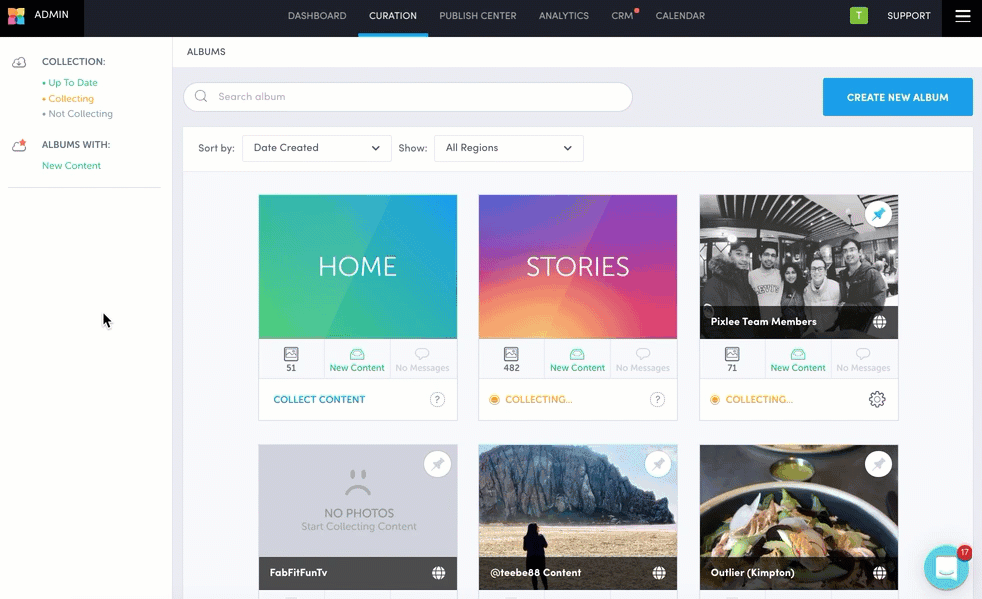Open the chat support bubble
Viewport: 982px width, 599px height.
pyautogui.click(x=945, y=569)
